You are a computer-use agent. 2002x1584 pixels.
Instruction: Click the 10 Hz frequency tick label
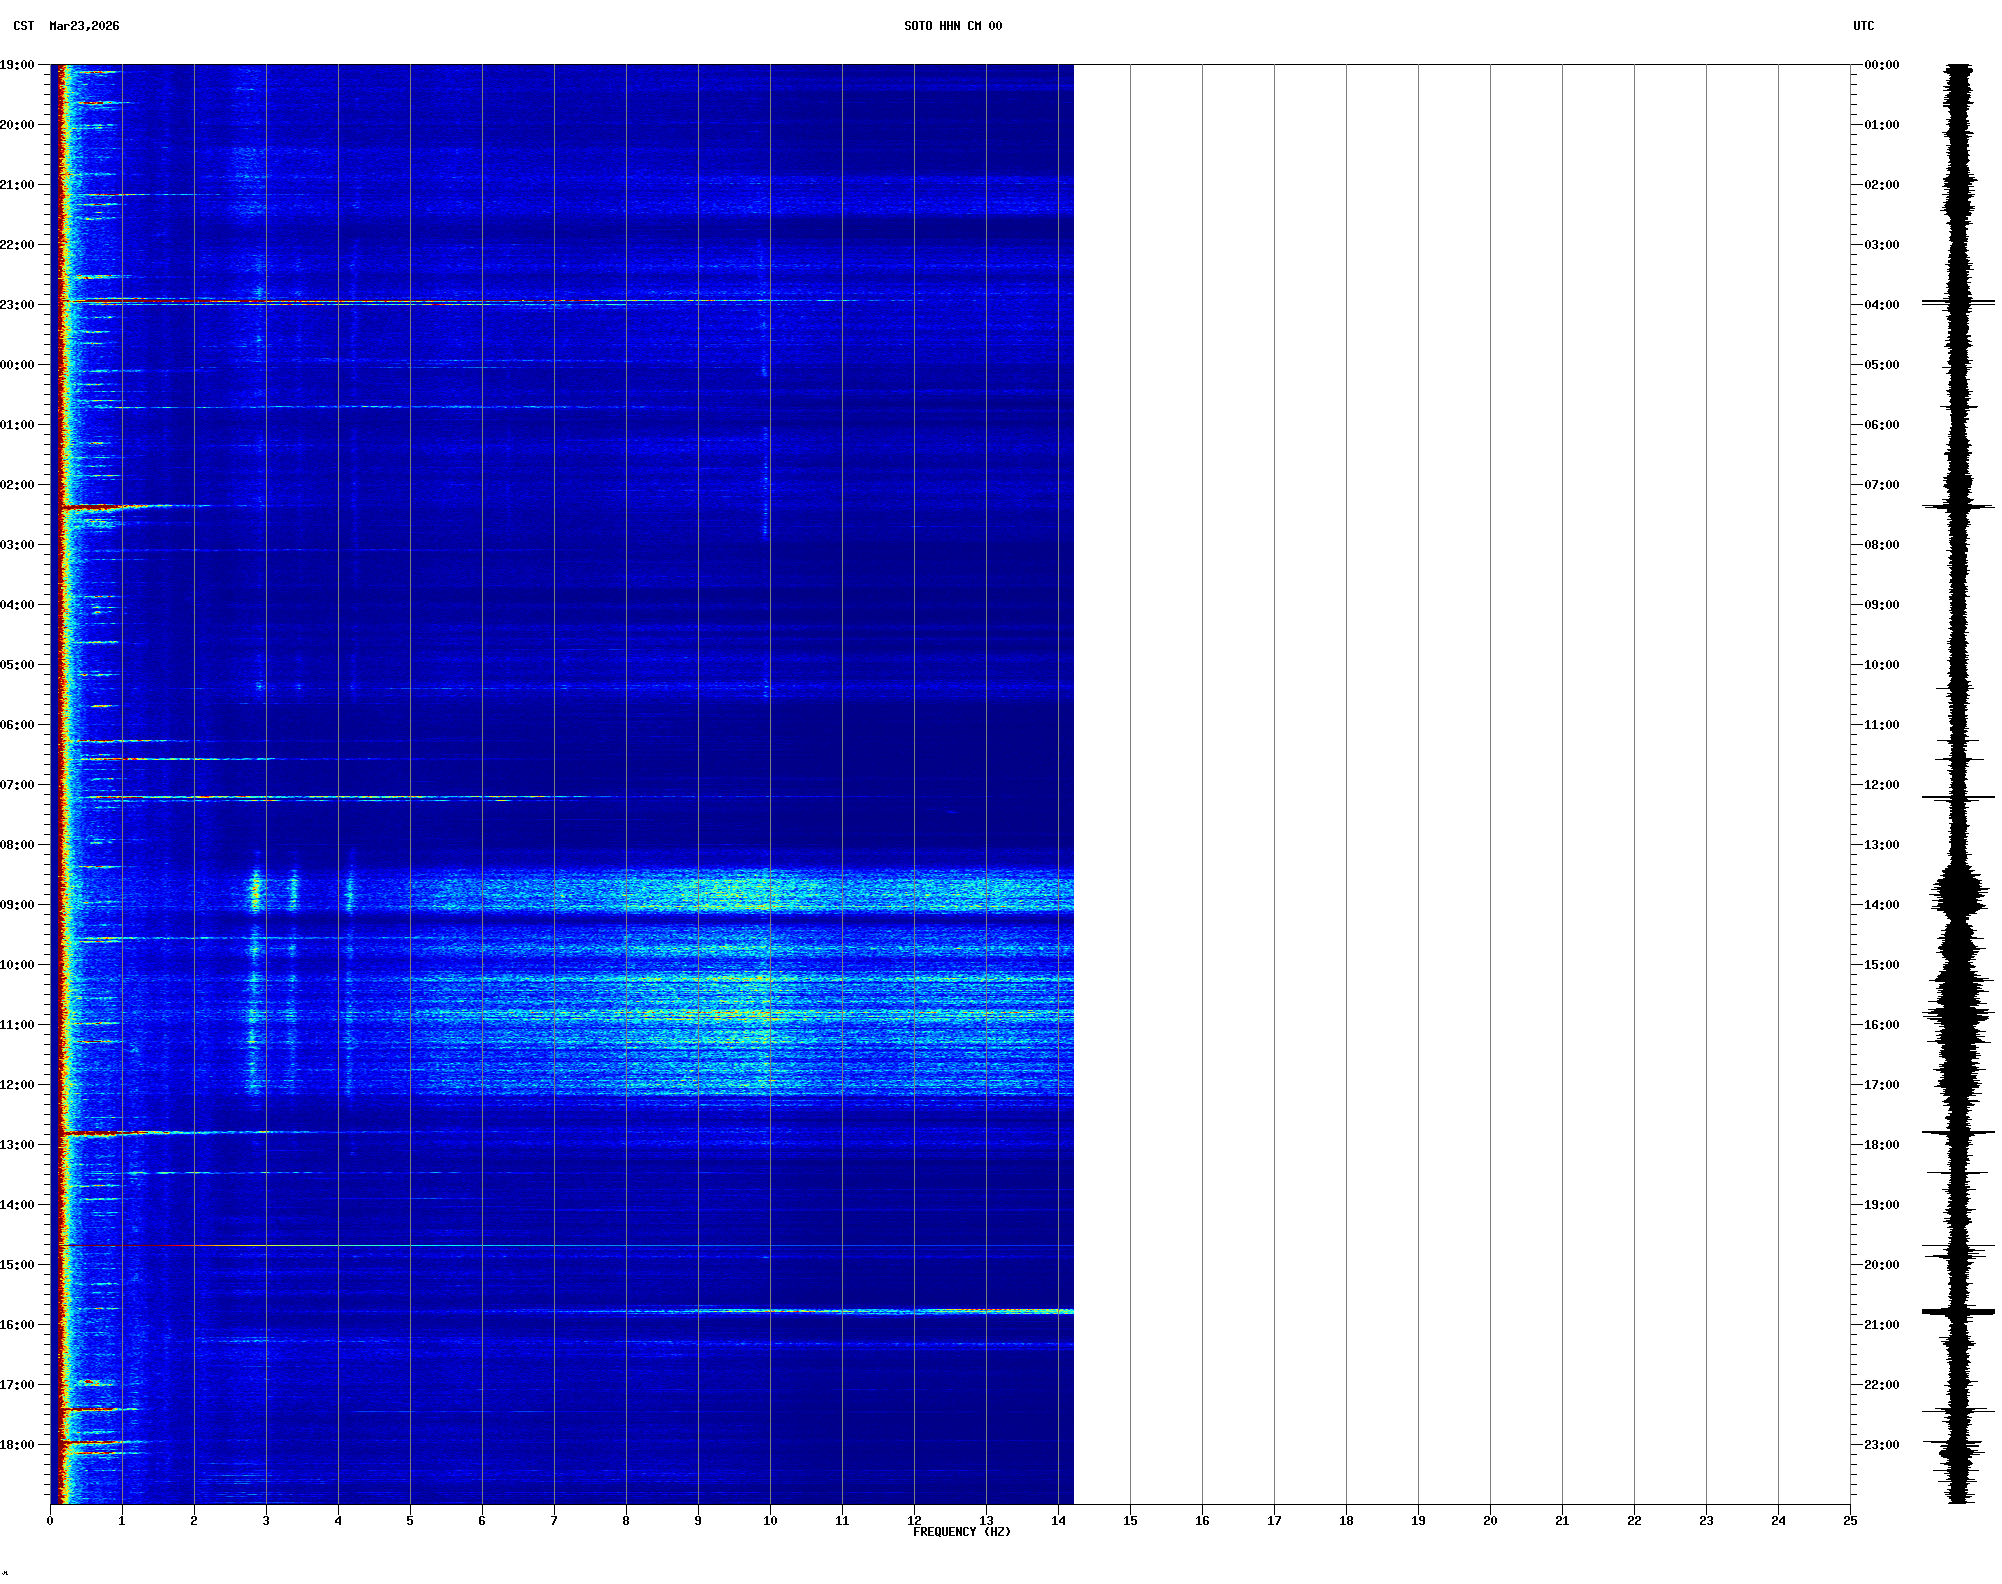coord(770,1521)
